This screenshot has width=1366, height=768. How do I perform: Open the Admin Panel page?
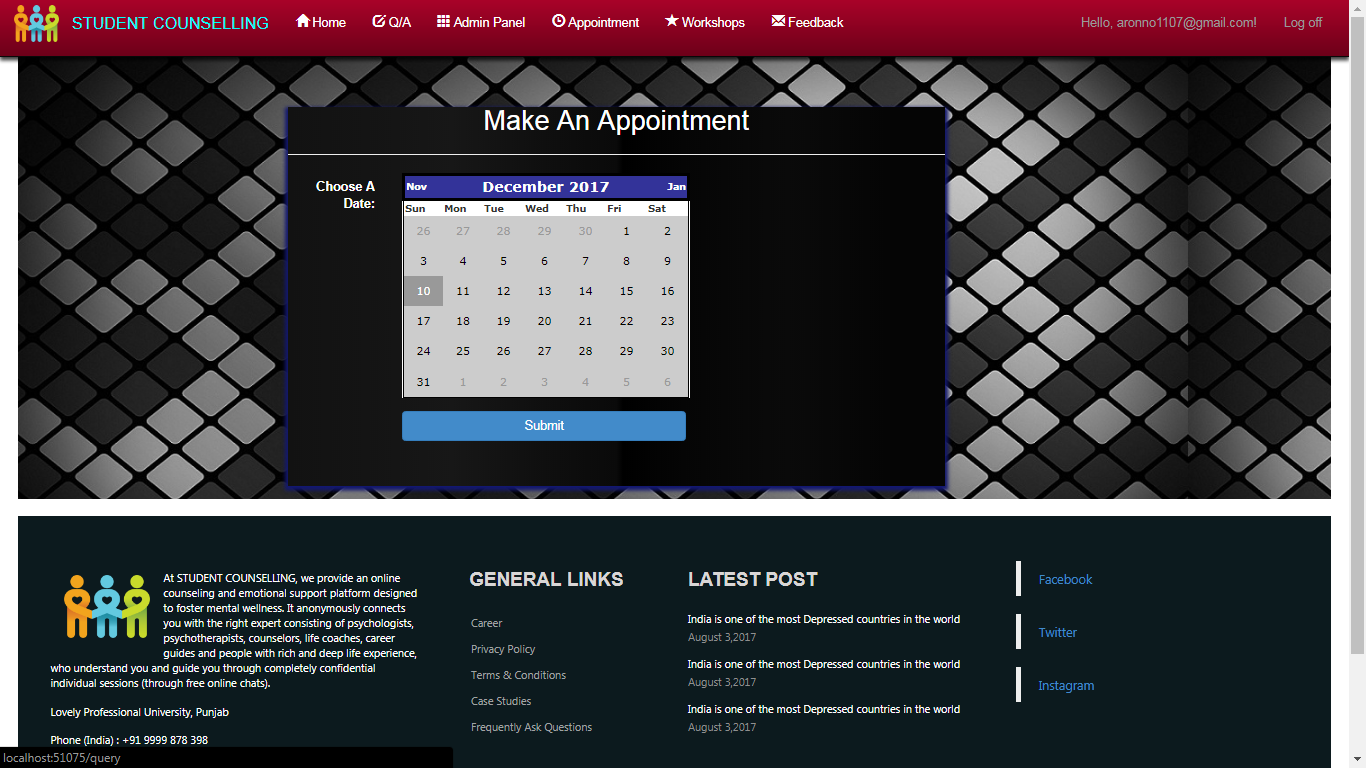tap(481, 22)
